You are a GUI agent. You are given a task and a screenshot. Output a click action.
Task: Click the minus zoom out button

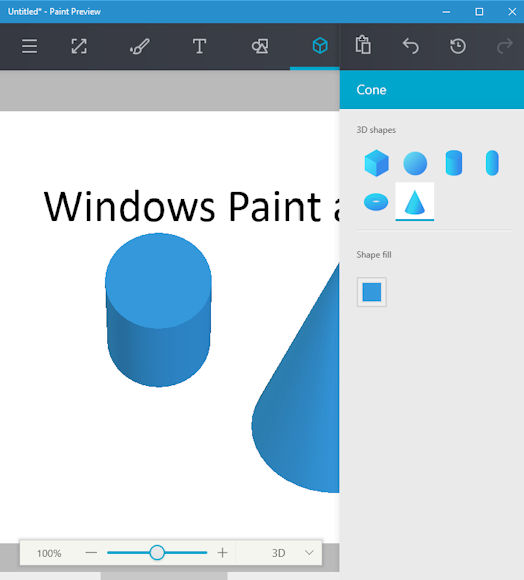point(91,553)
